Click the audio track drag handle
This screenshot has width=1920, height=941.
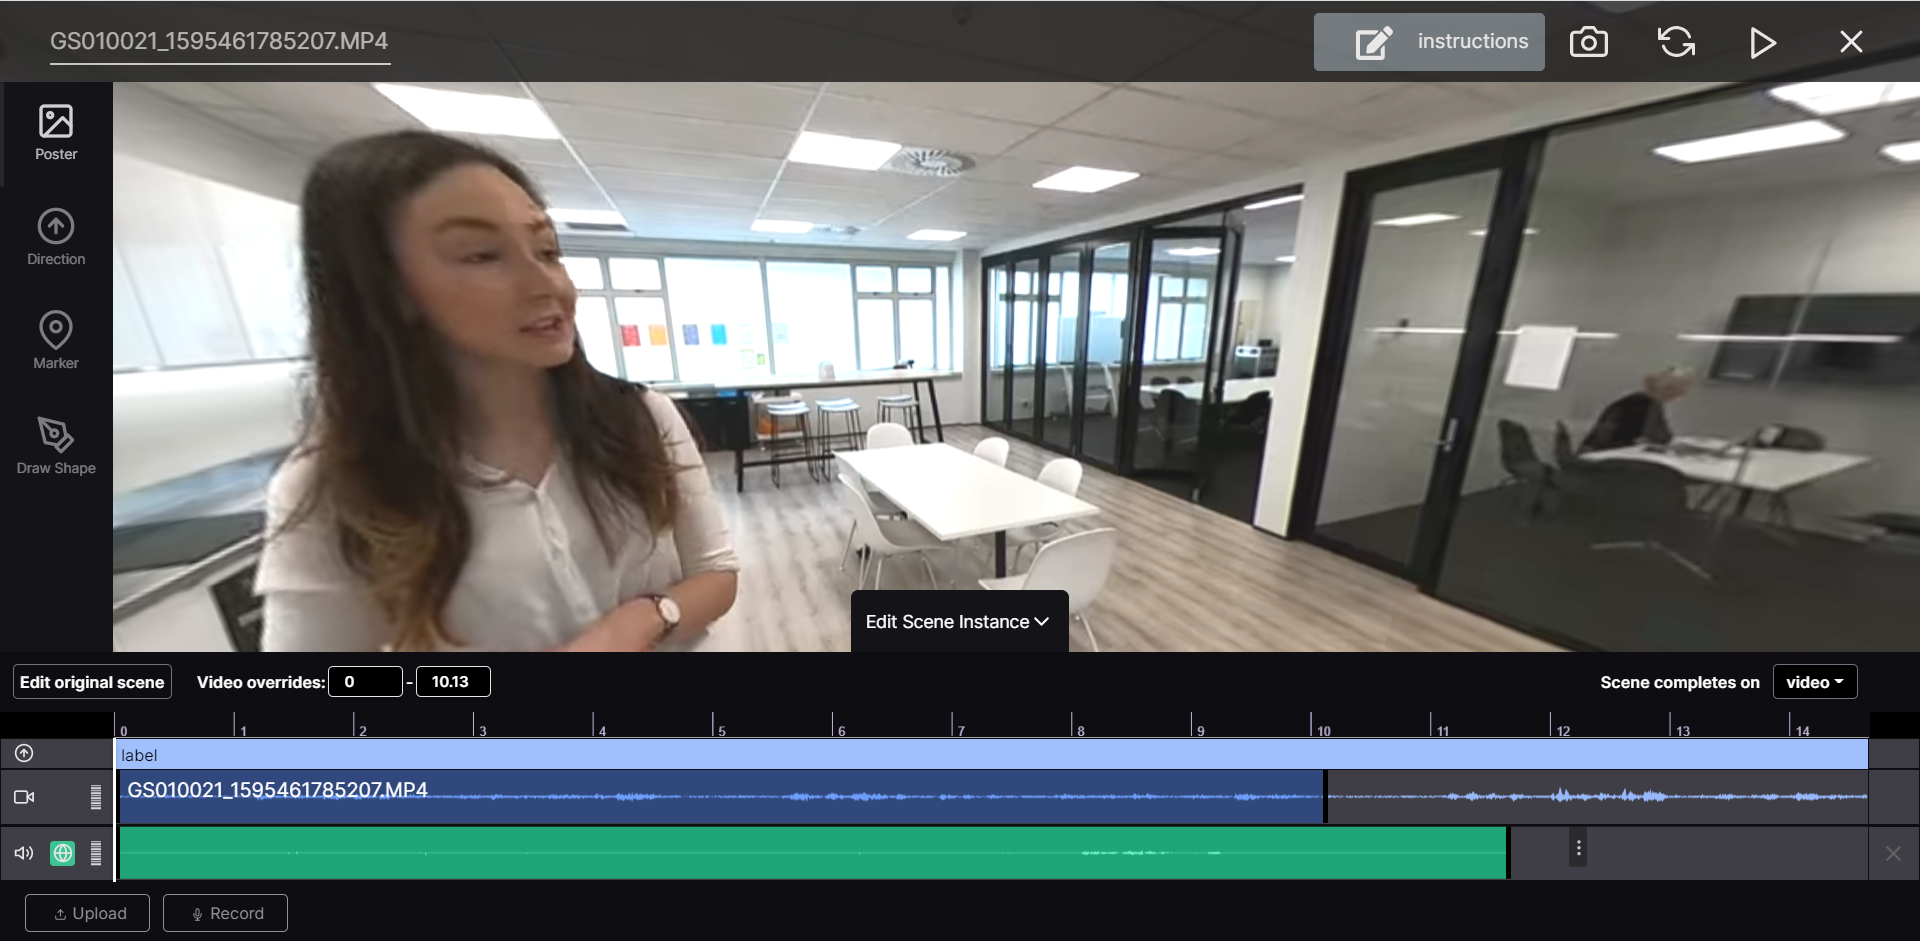[x=96, y=853]
